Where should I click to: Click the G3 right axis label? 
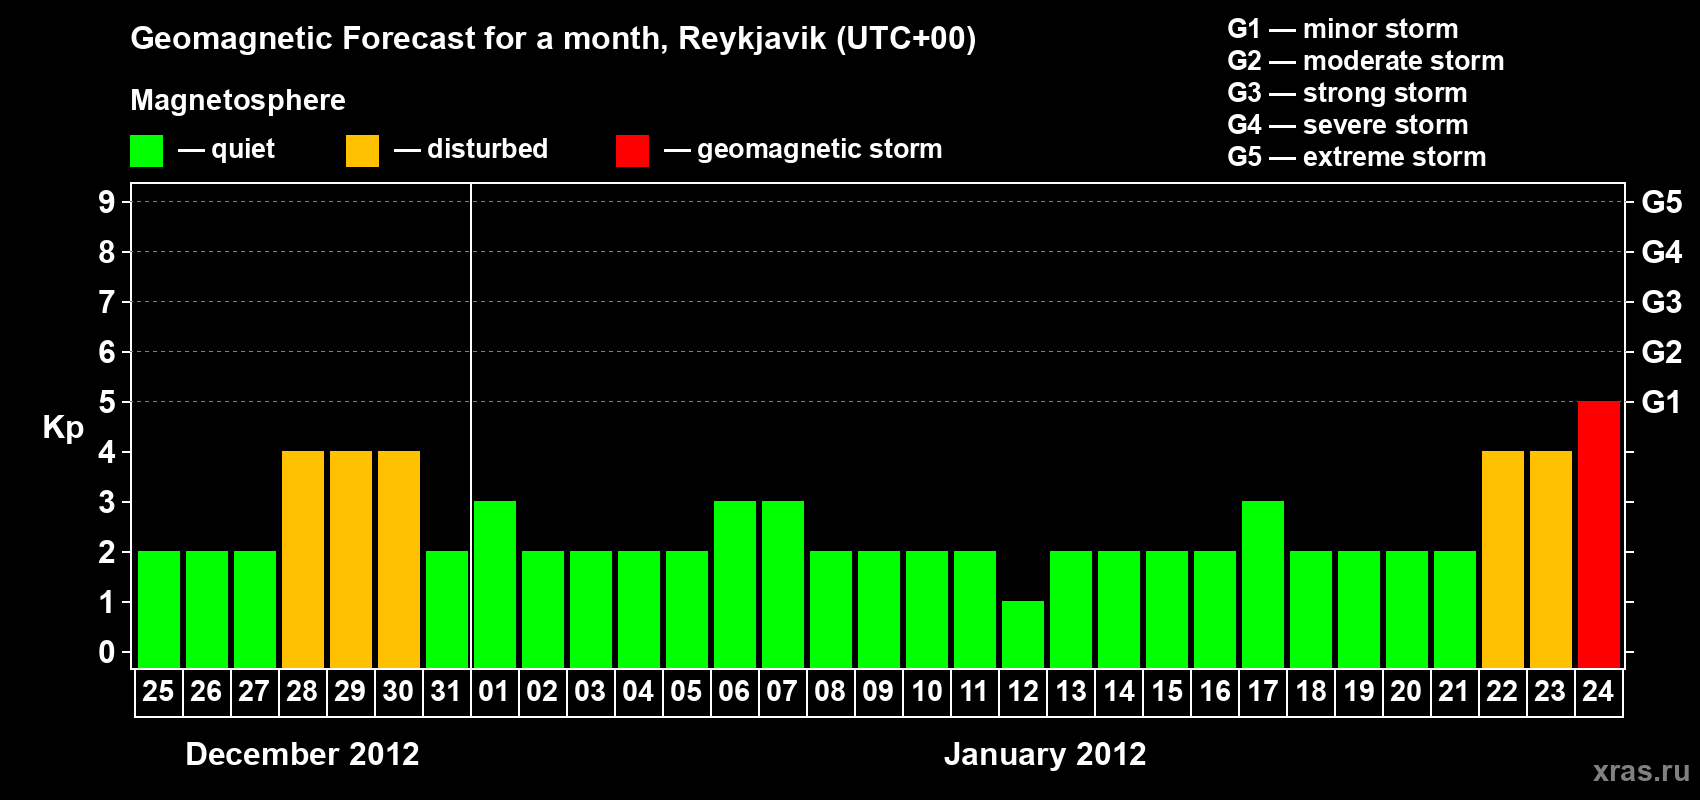[x=1662, y=302]
